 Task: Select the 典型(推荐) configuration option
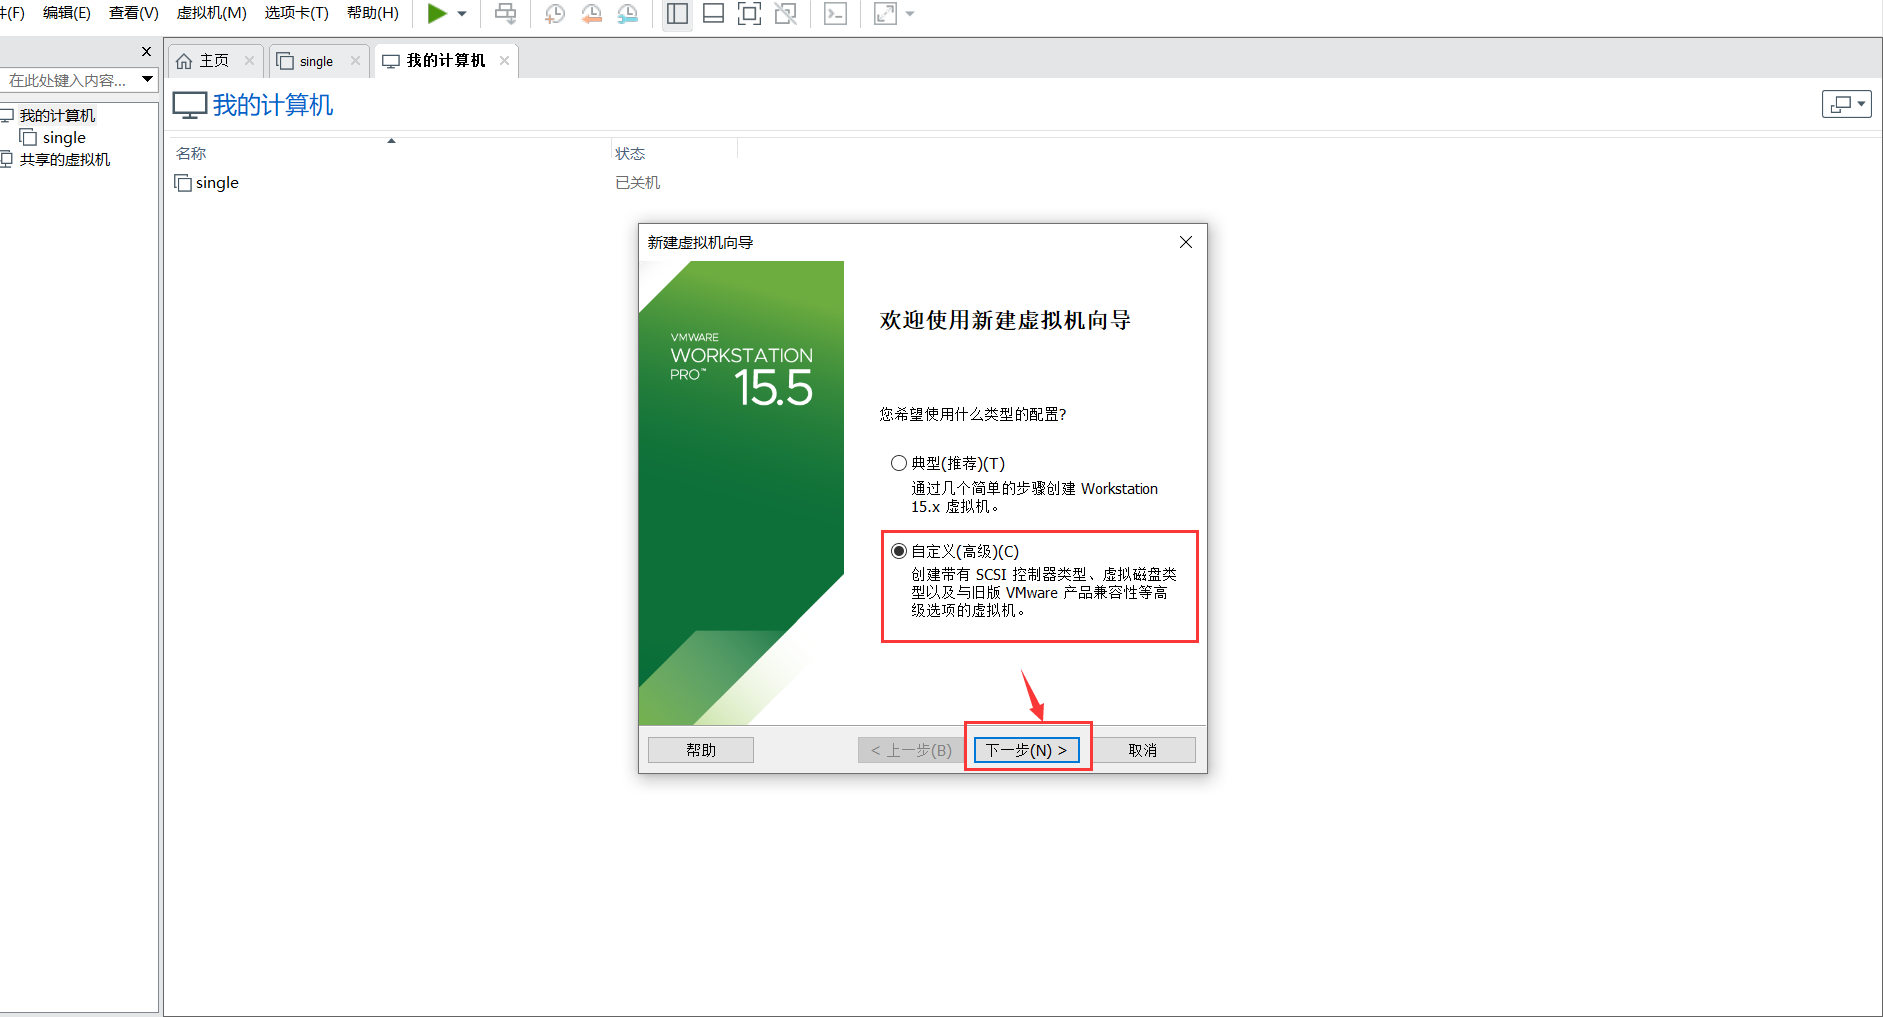point(898,462)
